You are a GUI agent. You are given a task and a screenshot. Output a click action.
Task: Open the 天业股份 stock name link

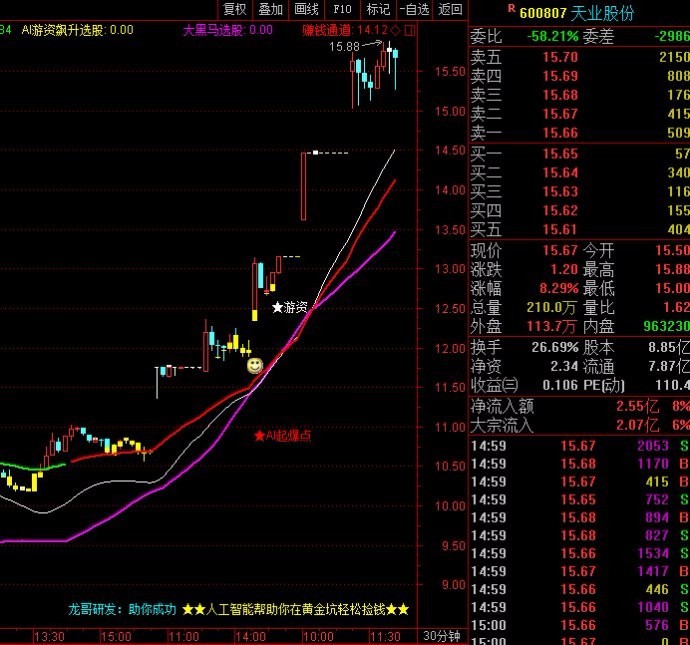(x=602, y=13)
